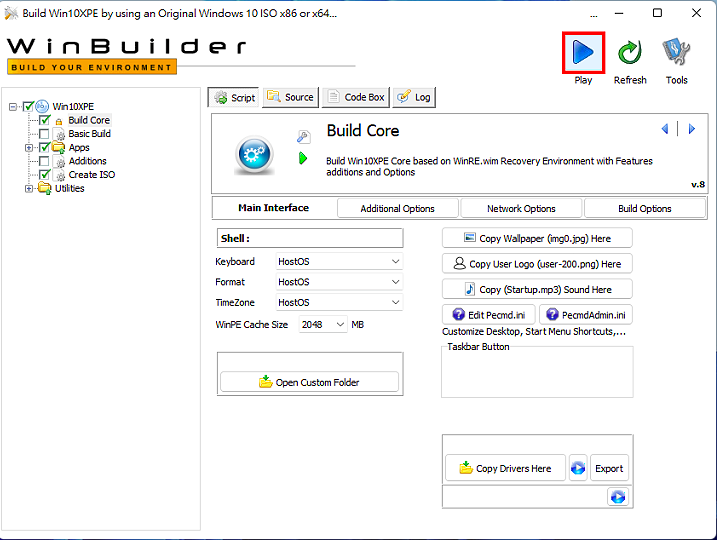Image resolution: width=725 pixels, height=548 pixels.
Task: Expand the Apps tree node
Action: click(29, 148)
